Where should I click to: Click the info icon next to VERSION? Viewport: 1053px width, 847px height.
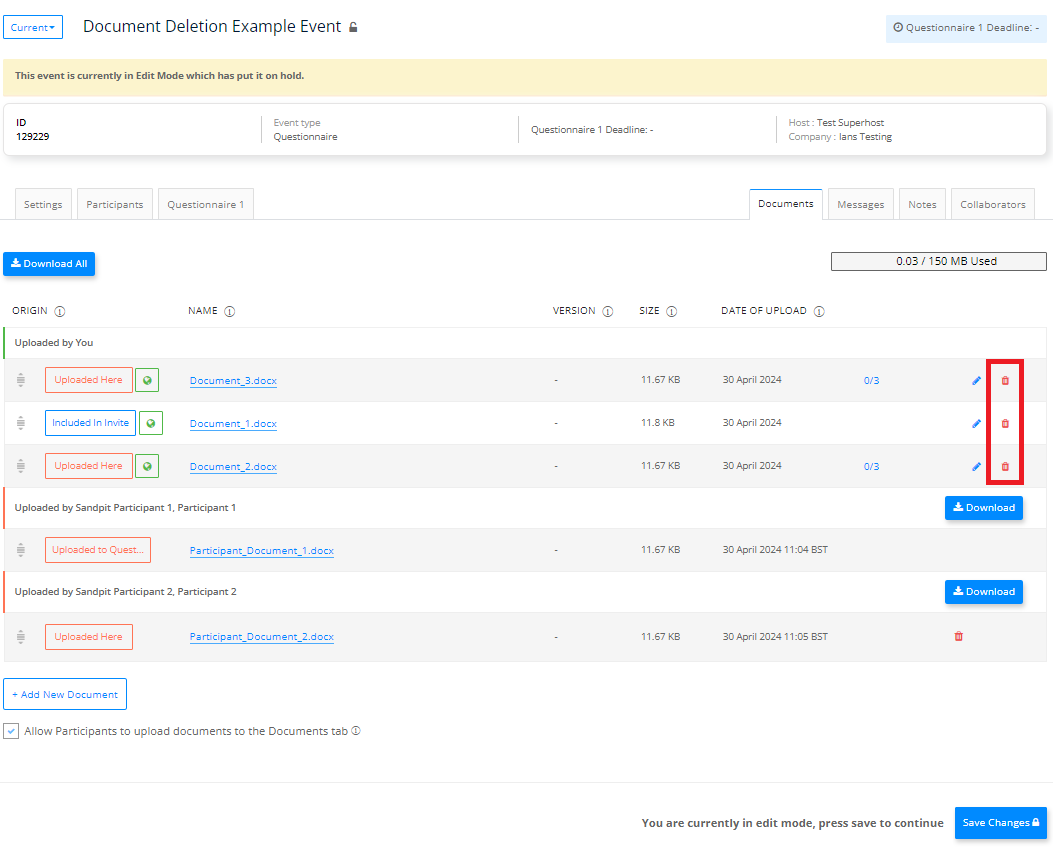pyautogui.click(x=608, y=311)
